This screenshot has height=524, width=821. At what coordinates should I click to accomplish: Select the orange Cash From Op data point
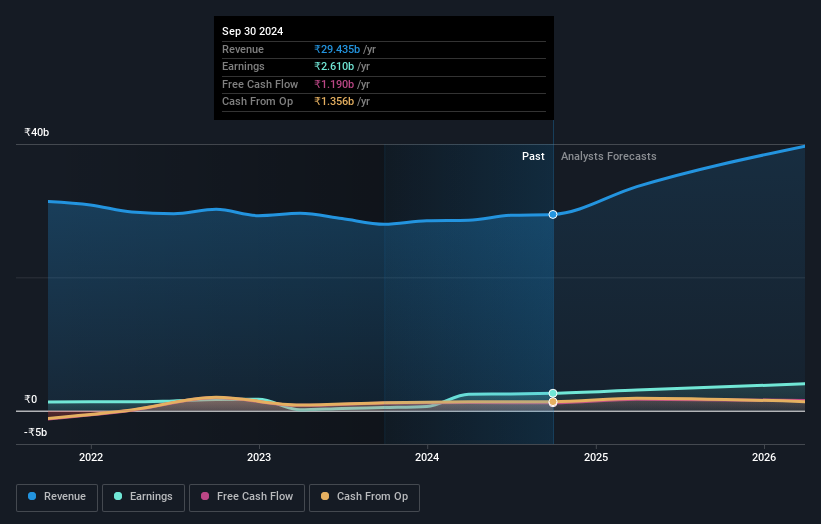[x=553, y=402]
